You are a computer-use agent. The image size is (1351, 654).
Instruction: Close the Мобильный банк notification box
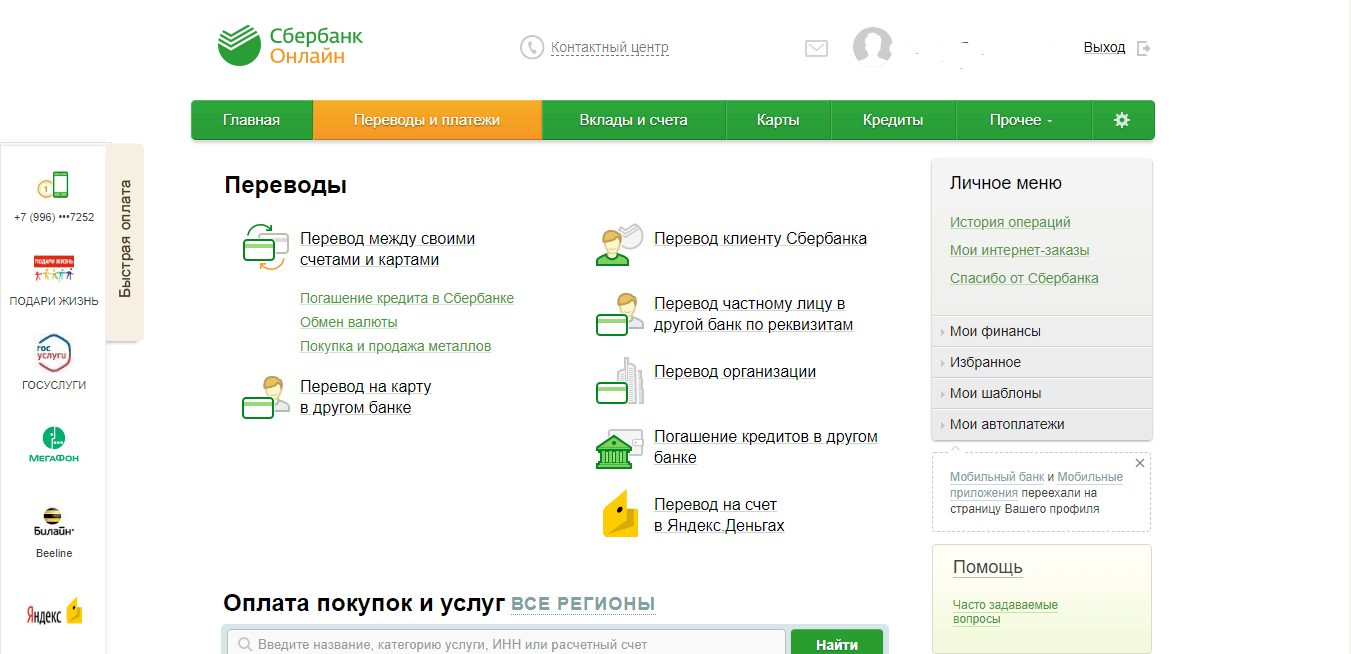[1140, 463]
